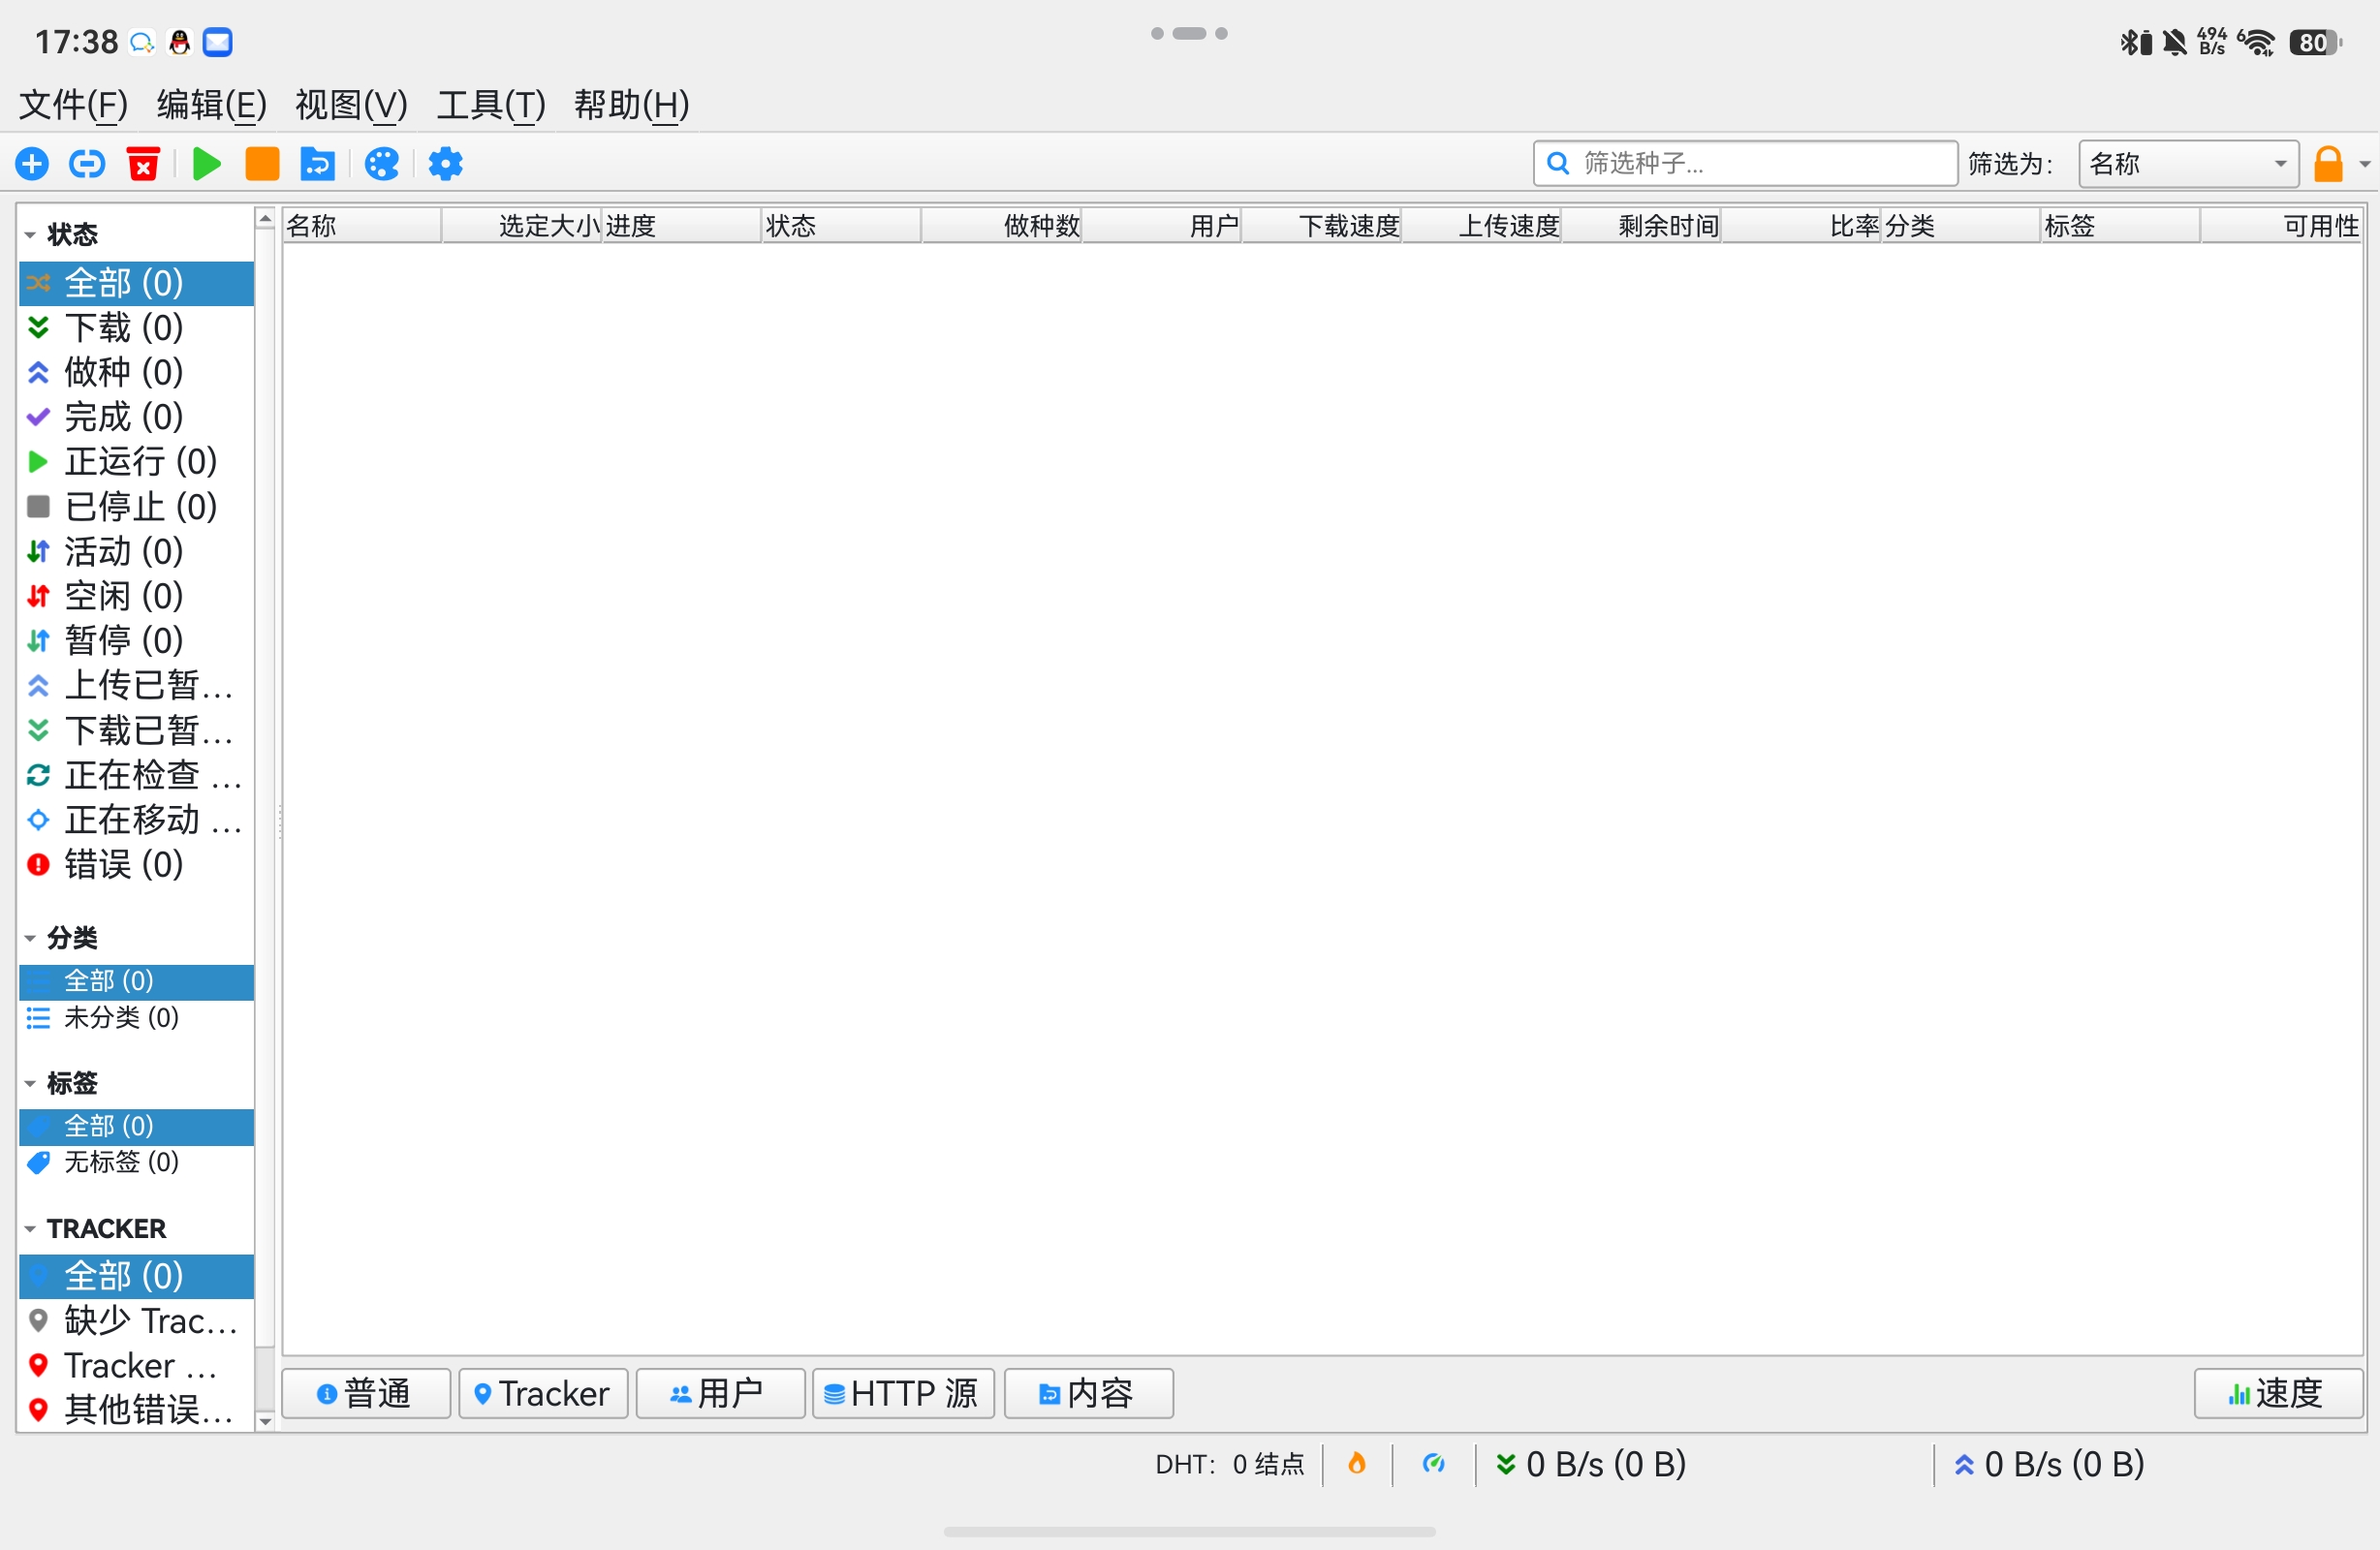Focus the 筛选种子 search field

click(x=1745, y=163)
